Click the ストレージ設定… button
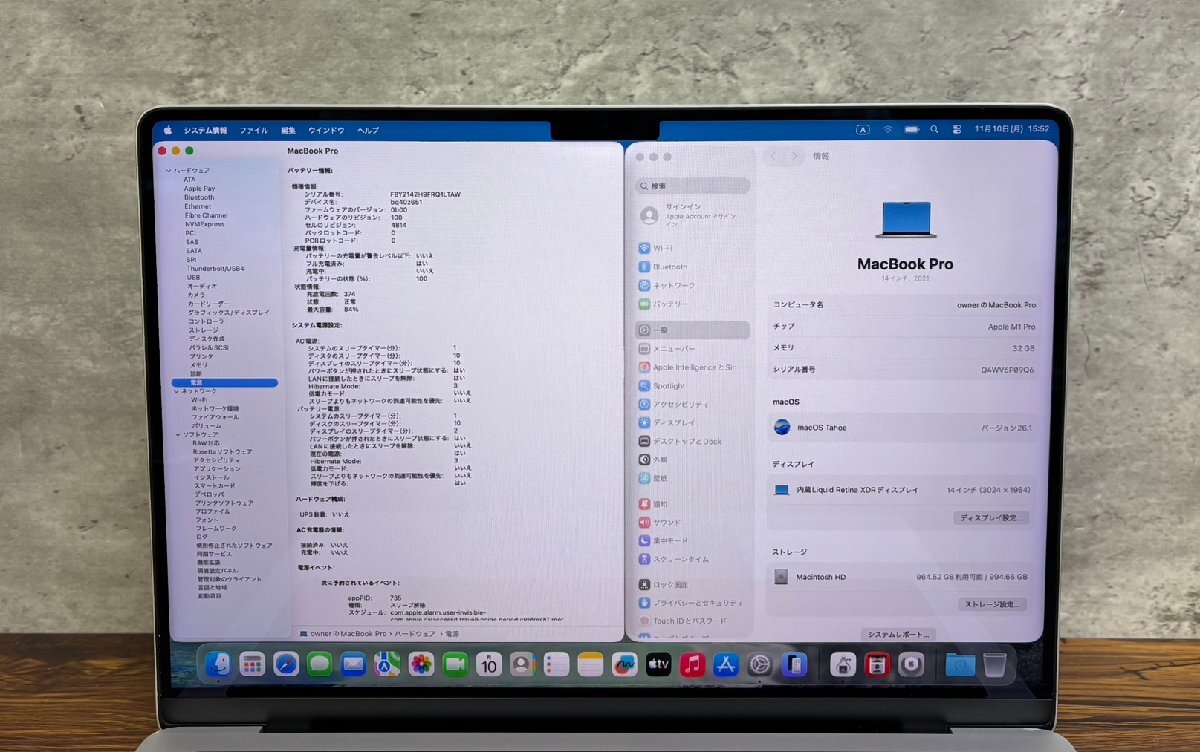 tap(993, 605)
